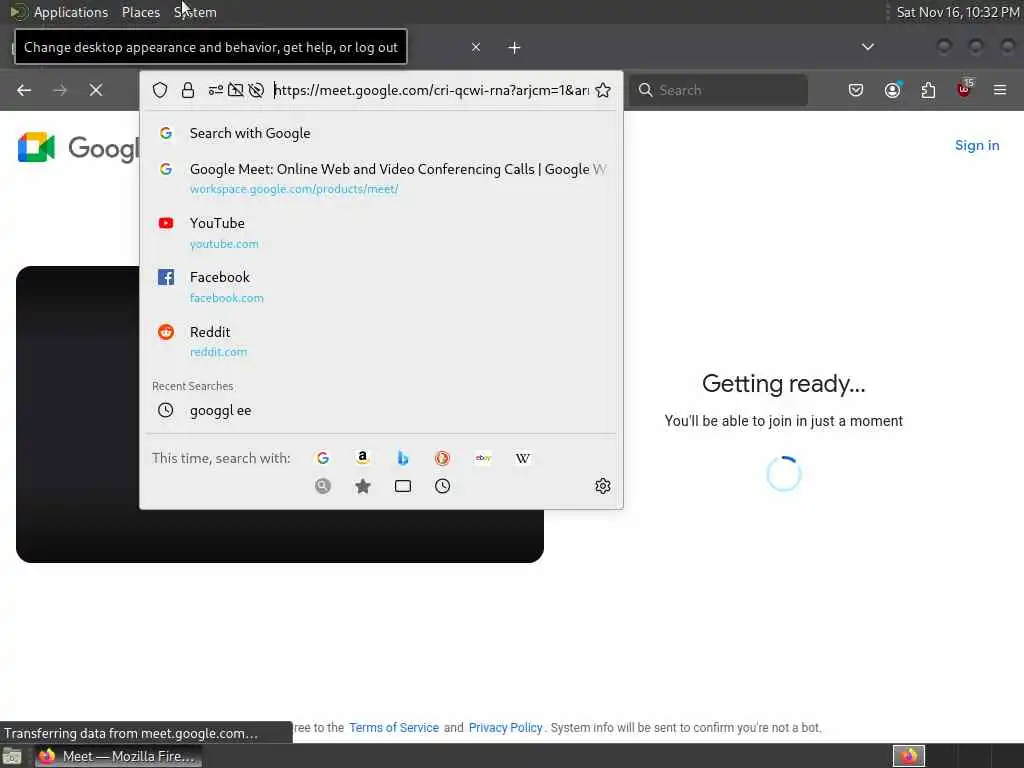Open a new tab
1024x768 pixels.
[x=515, y=48]
